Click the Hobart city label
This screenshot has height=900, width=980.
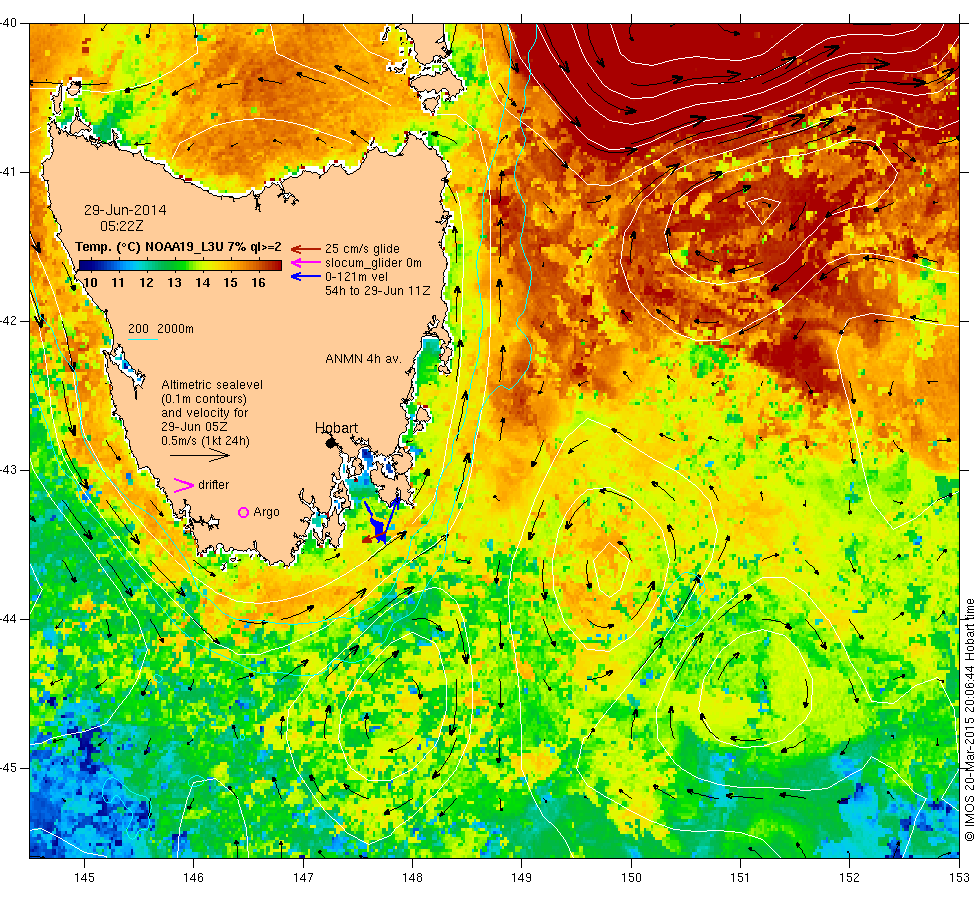point(336,428)
